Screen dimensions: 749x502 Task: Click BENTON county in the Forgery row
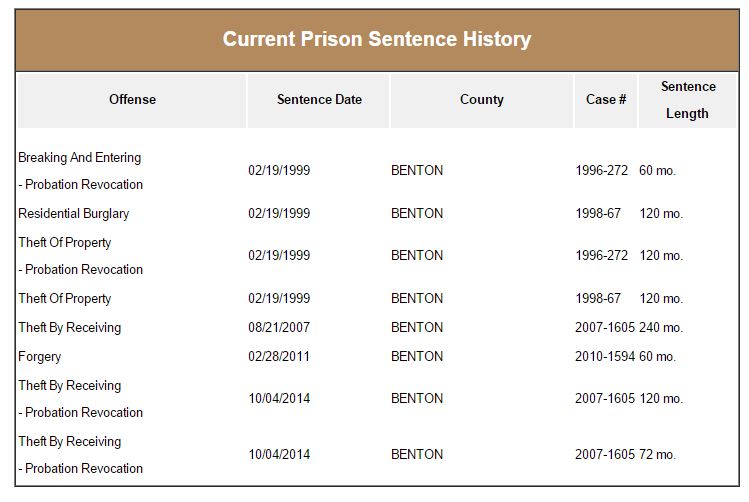(x=417, y=357)
